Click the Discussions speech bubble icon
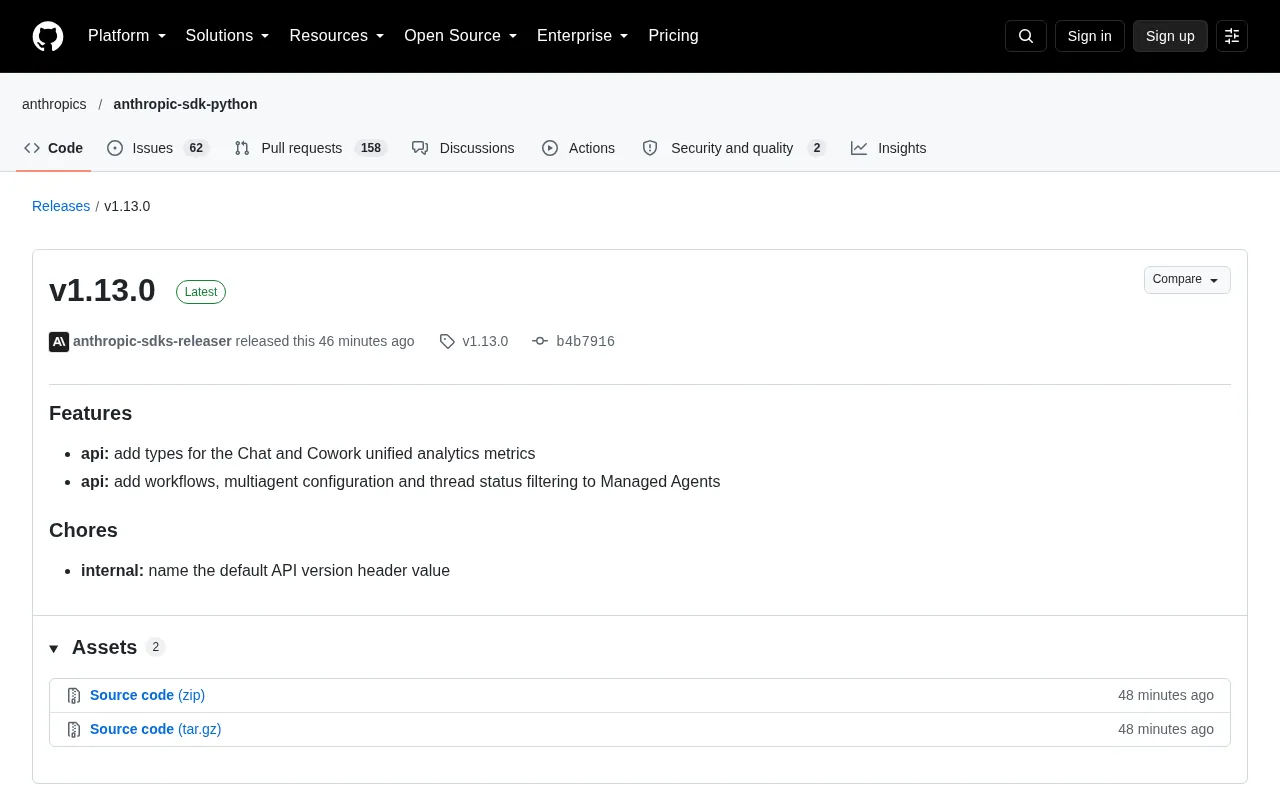1280x800 pixels. (x=420, y=148)
